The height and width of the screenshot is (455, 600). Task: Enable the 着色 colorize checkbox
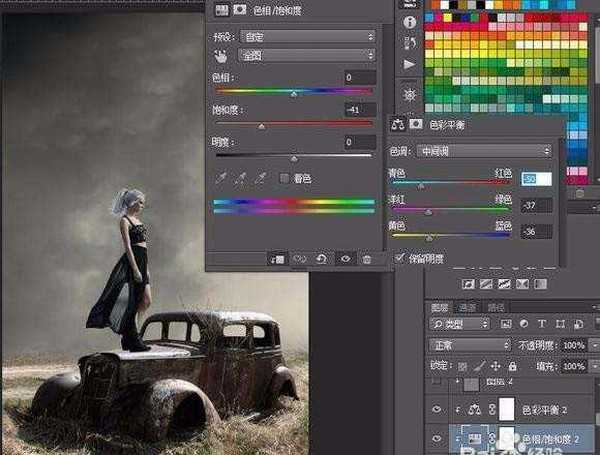(x=284, y=178)
